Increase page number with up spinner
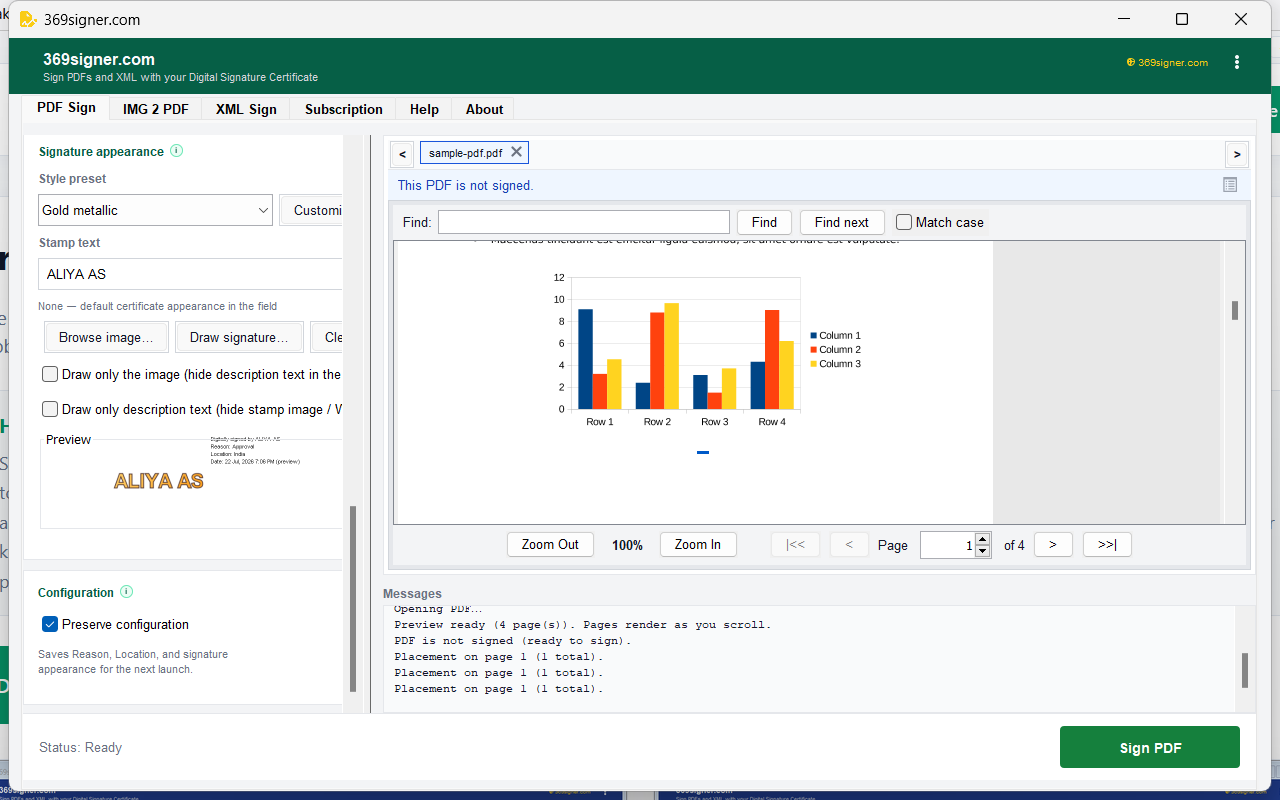Viewport: 1280px width, 800px height. (982, 539)
